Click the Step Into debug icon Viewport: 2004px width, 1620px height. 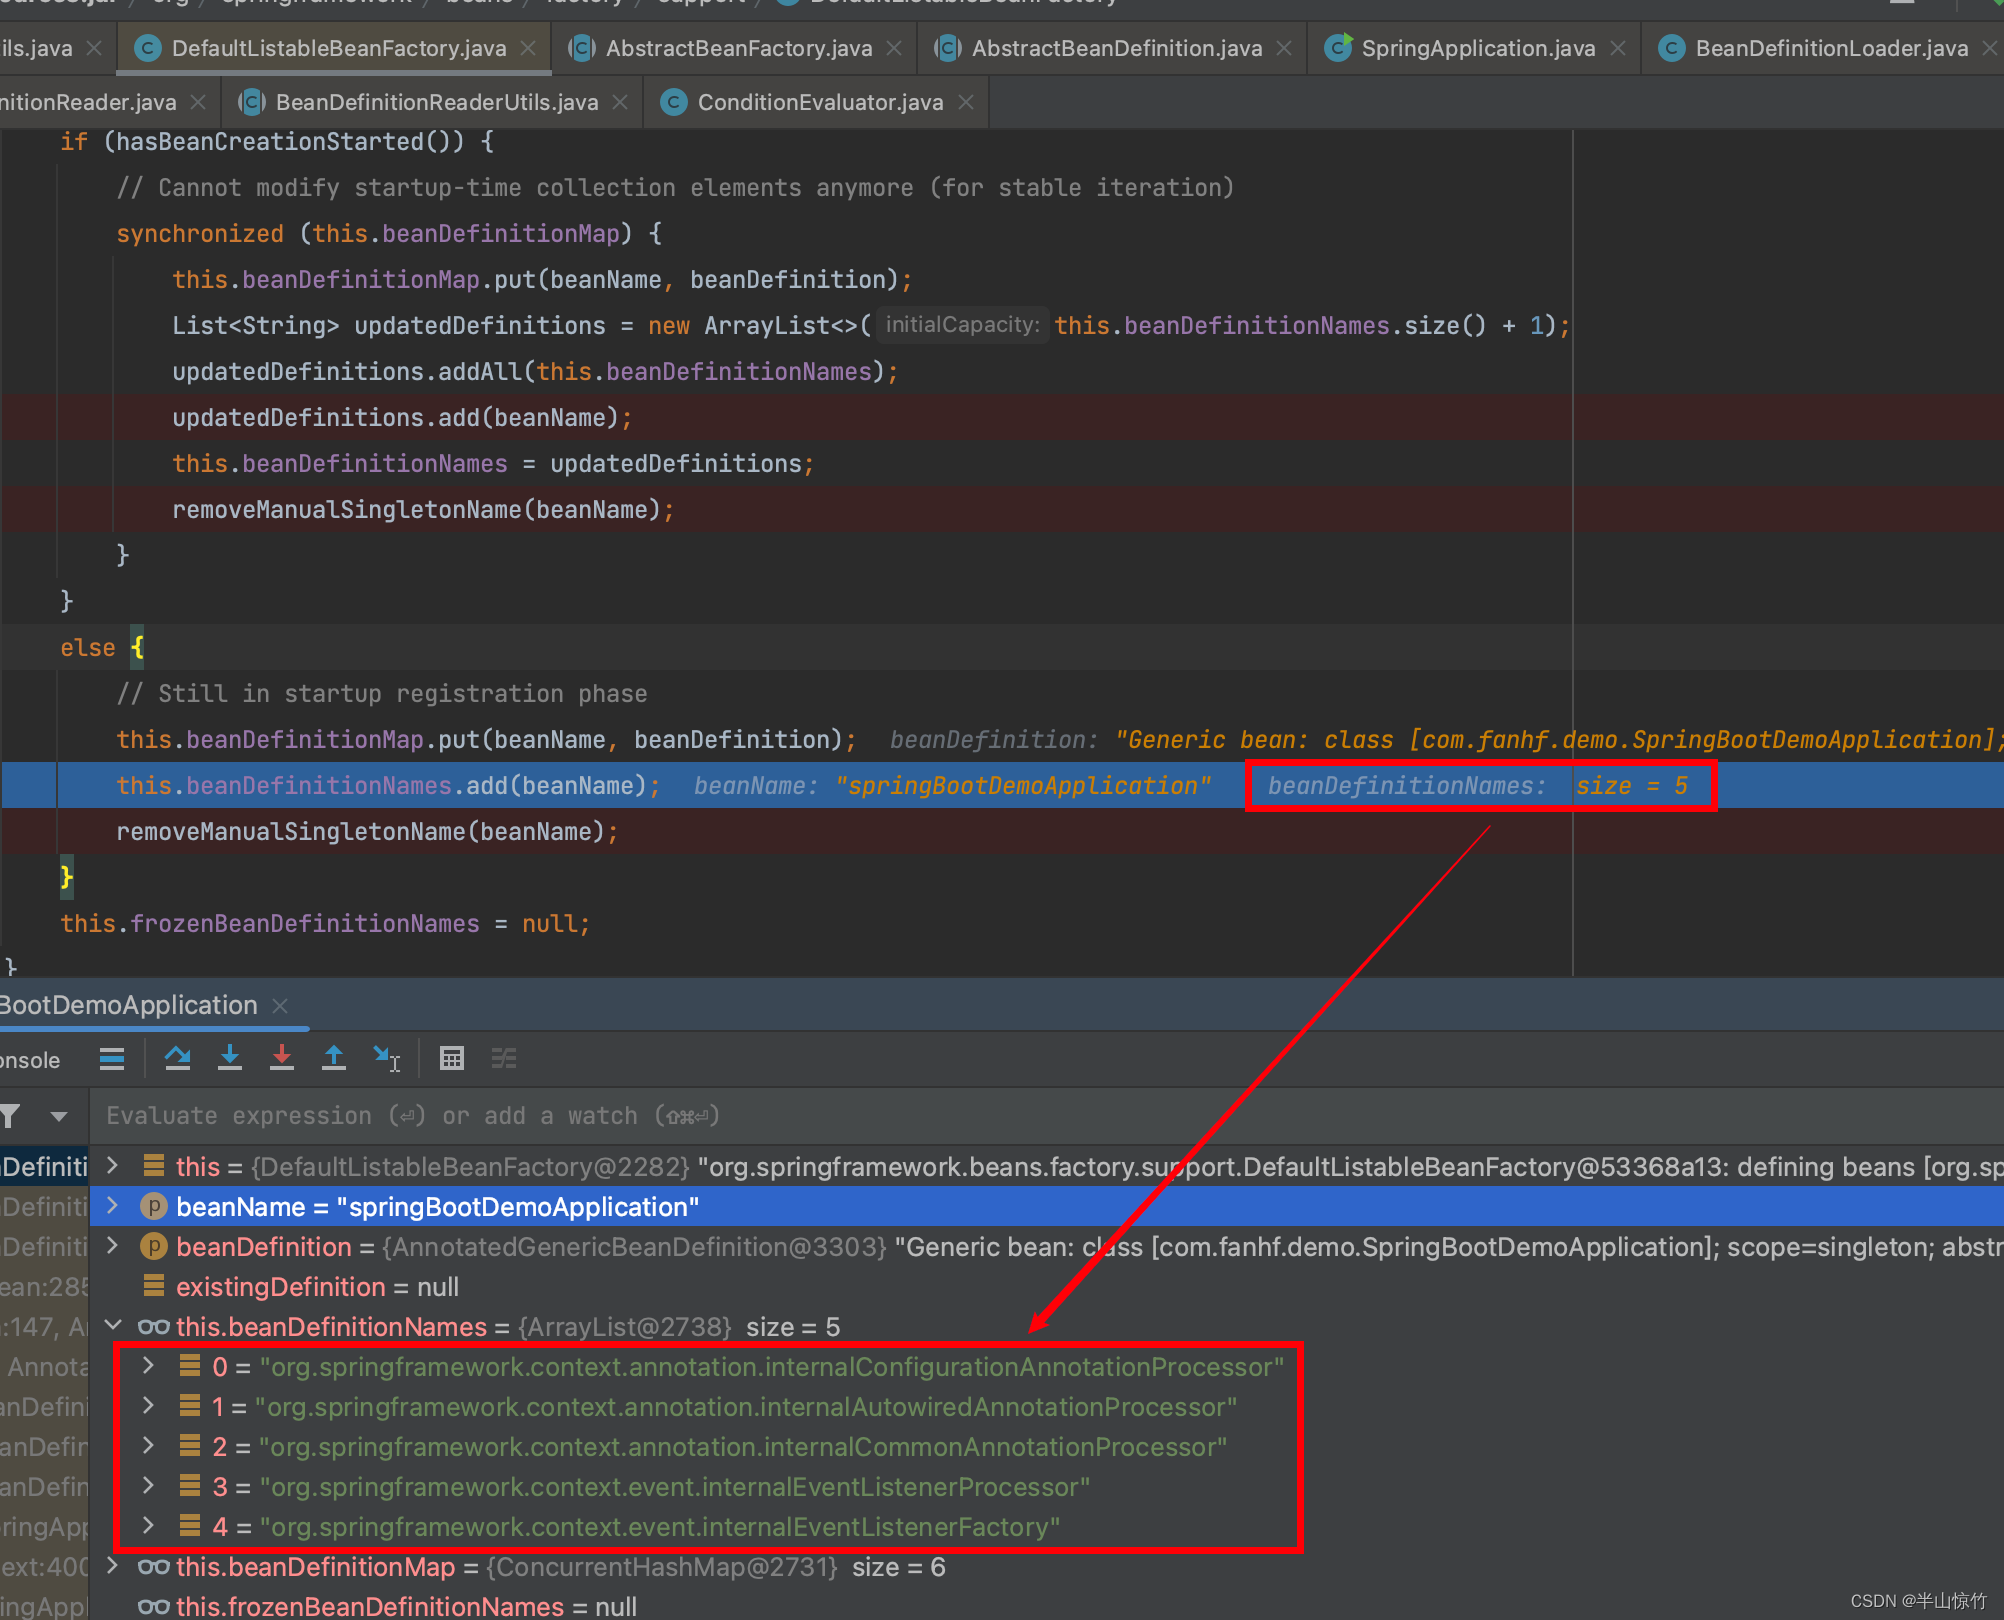pyautogui.click(x=230, y=1059)
